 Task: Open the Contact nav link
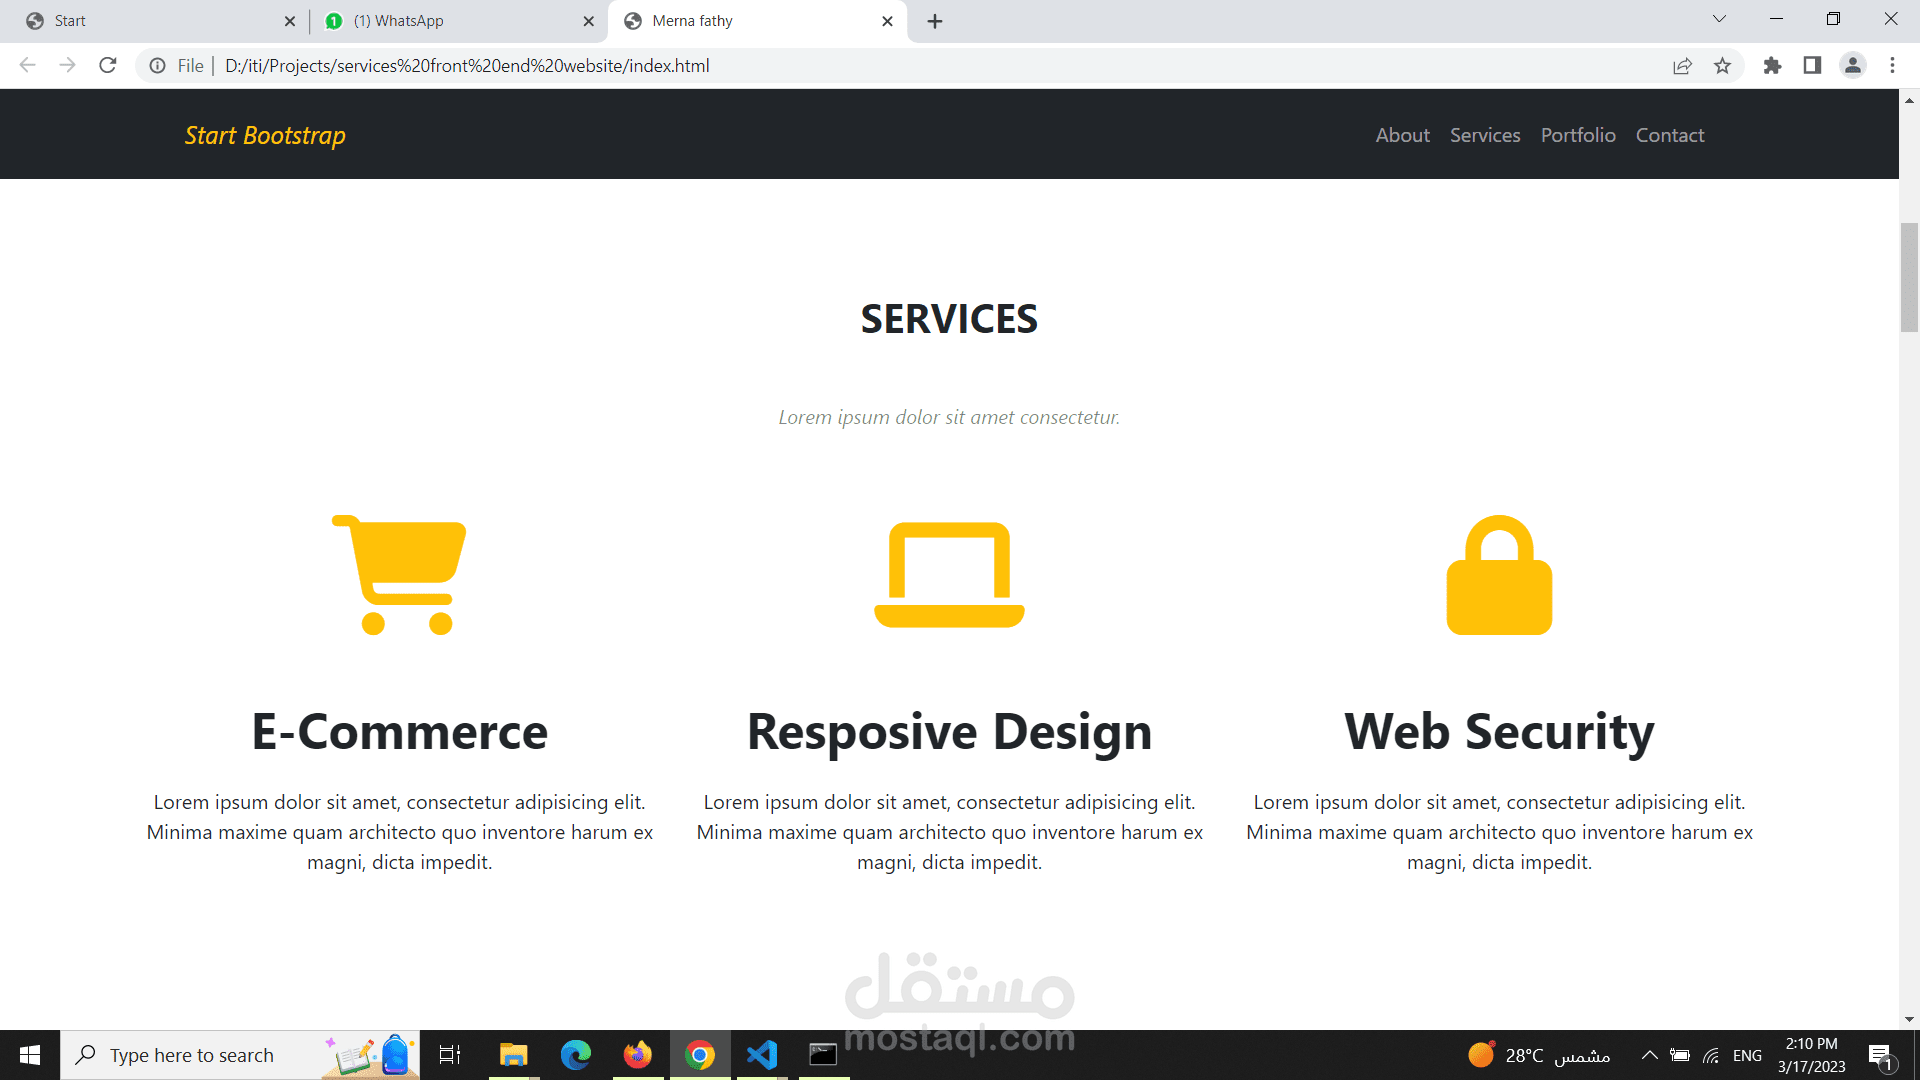1670,135
